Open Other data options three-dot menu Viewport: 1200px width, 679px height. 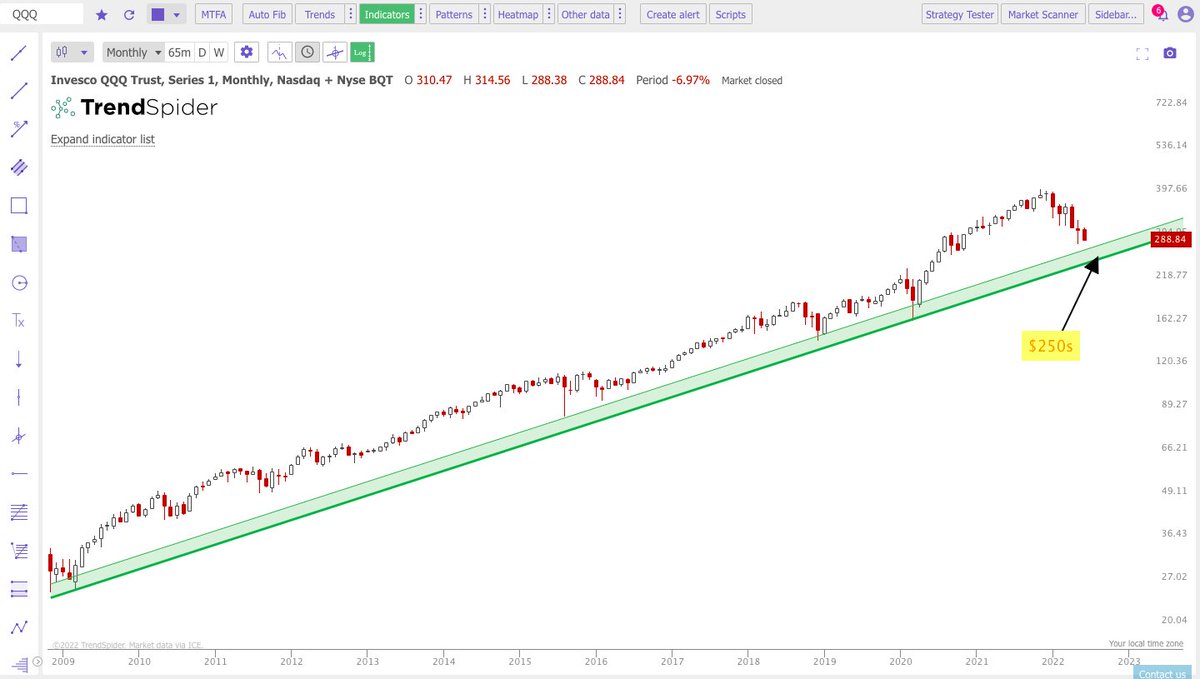click(622, 15)
